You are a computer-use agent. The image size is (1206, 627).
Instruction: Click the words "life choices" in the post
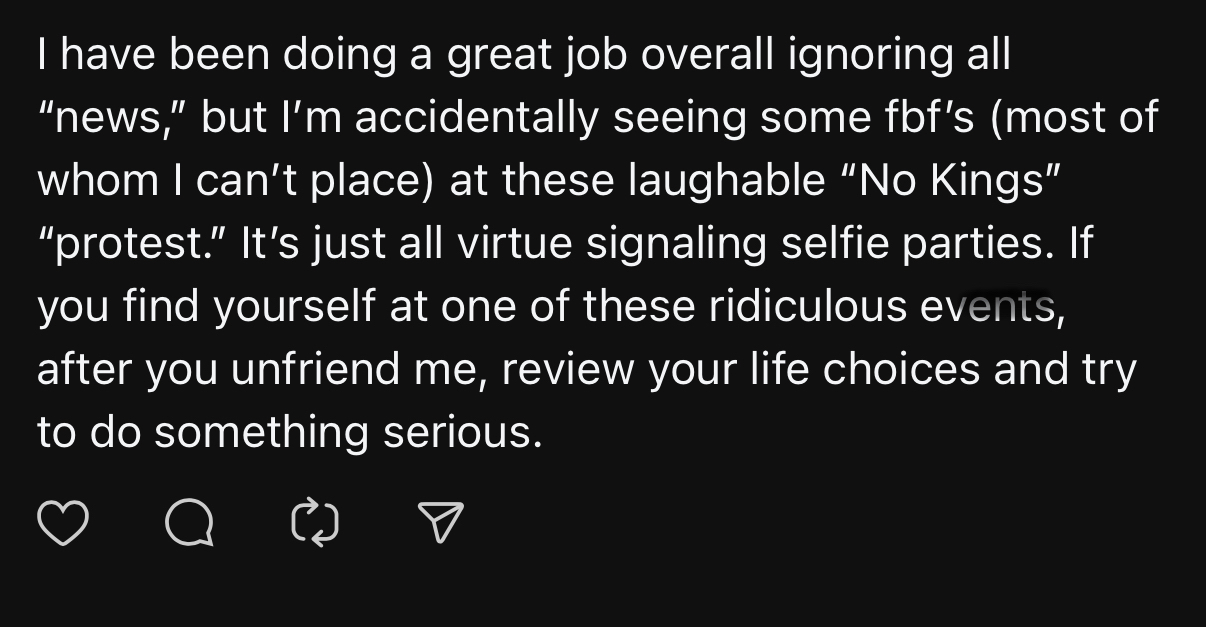click(870, 370)
